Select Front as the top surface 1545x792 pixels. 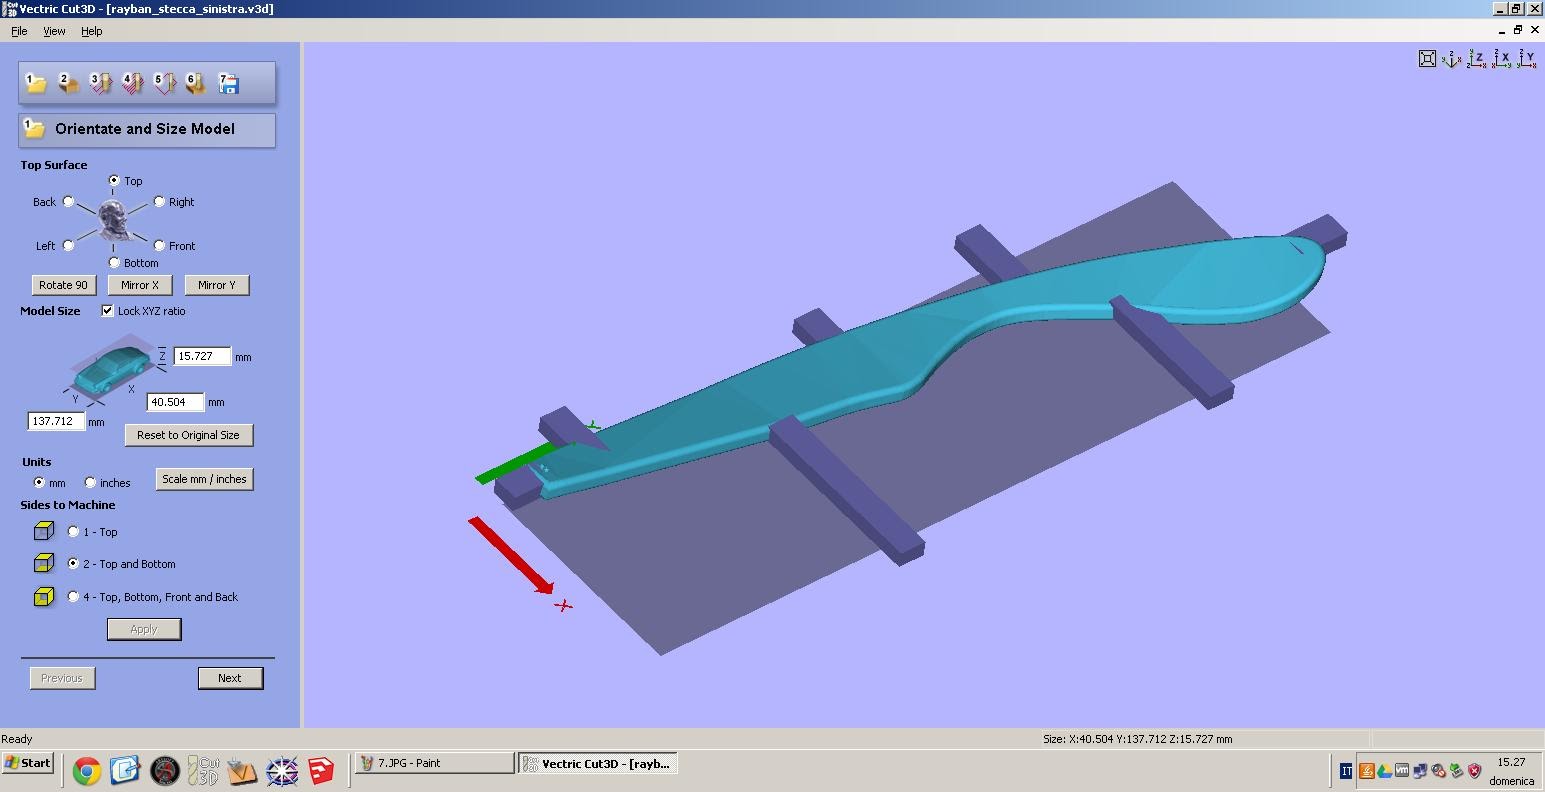coord(159,246)
